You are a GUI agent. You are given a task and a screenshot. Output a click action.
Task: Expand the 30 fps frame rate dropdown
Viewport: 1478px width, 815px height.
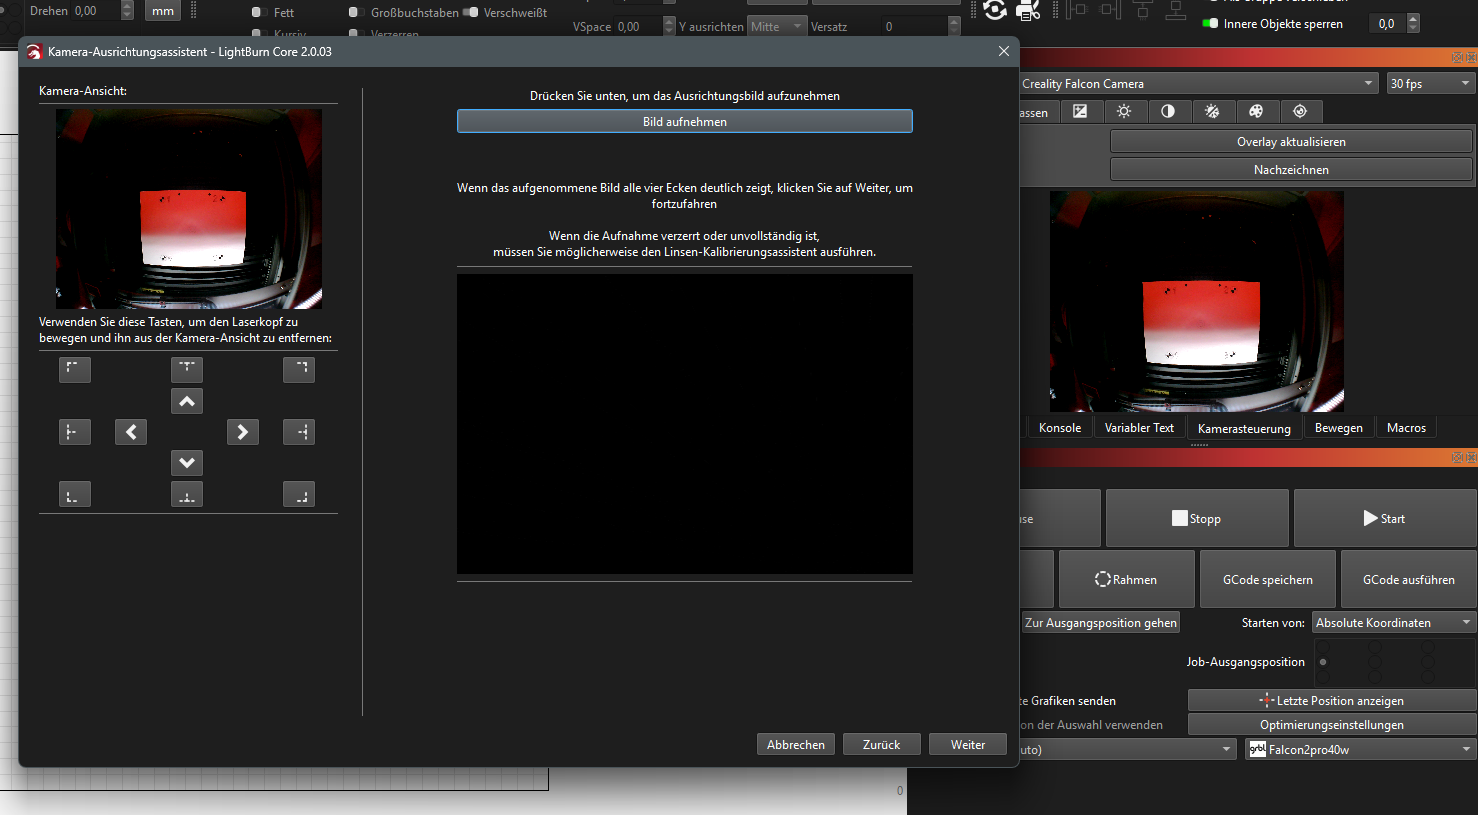(1430, 84)
